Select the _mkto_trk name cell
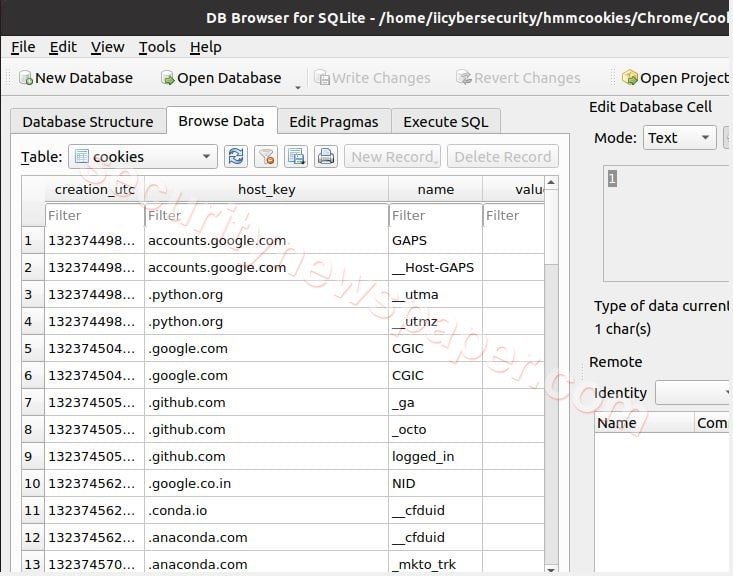Viewport: 733px width, 576px height. pos(435,564)
